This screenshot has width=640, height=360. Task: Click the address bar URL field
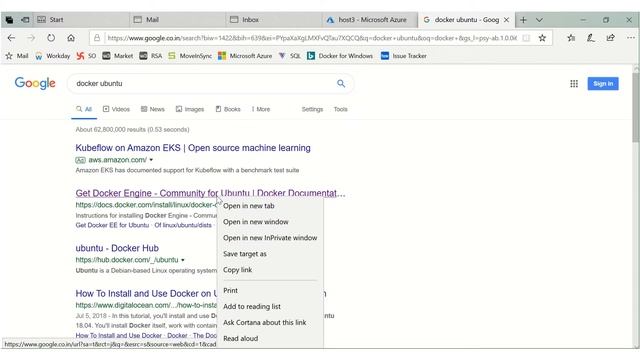point(312,38)
